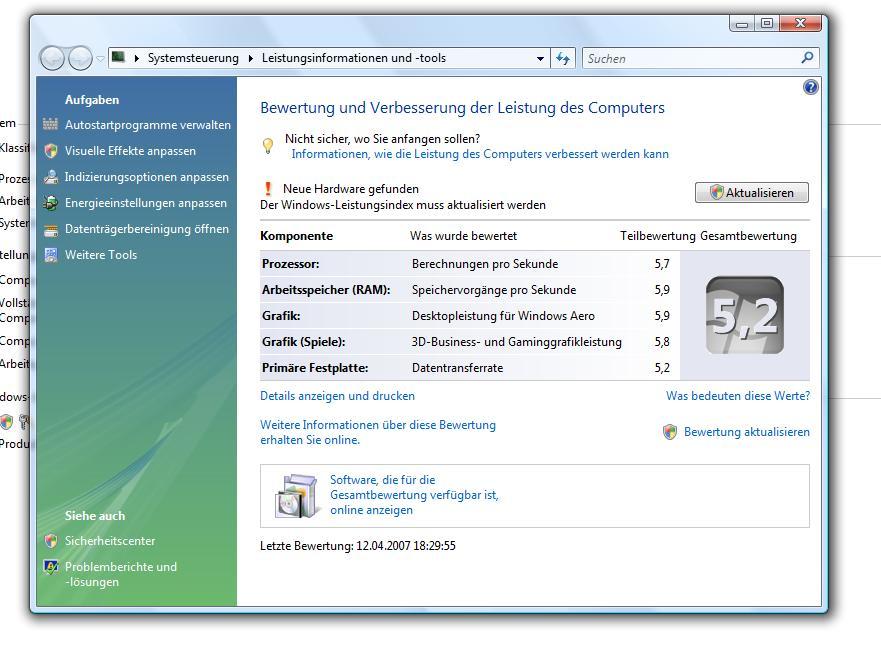Click the red exclamation warning icon

pyautogui.click(x=268, y=189)
